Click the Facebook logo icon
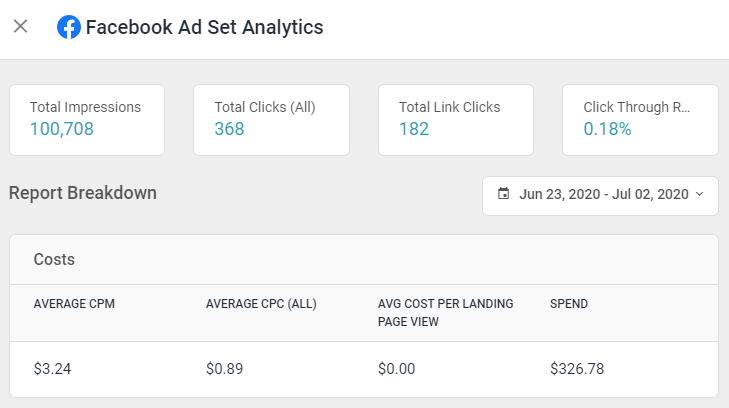 coord(69,27)
